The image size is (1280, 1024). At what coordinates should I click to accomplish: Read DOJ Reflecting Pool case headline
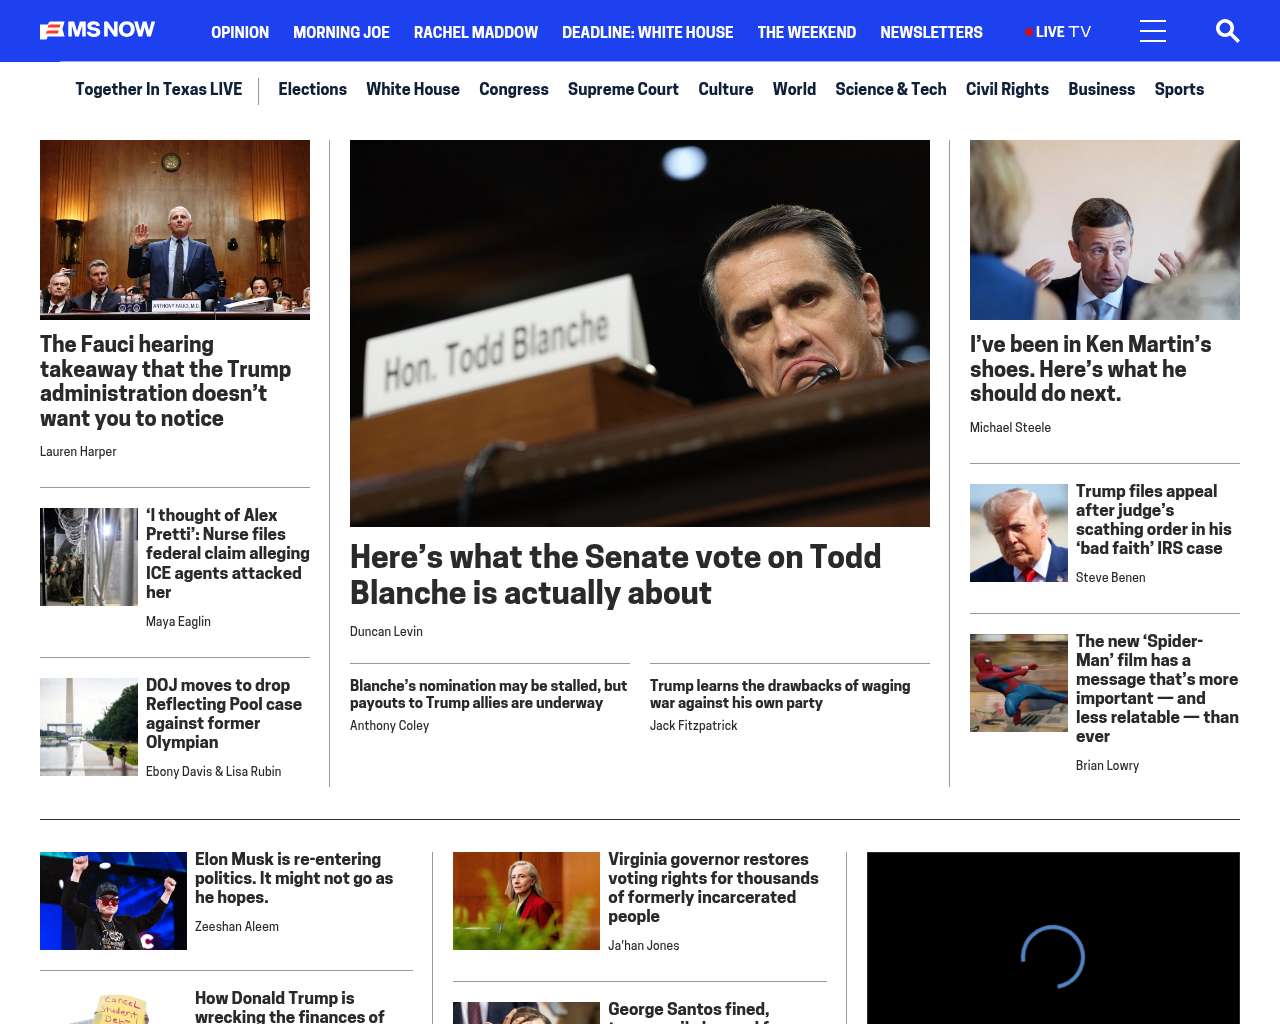coord(224,713)
